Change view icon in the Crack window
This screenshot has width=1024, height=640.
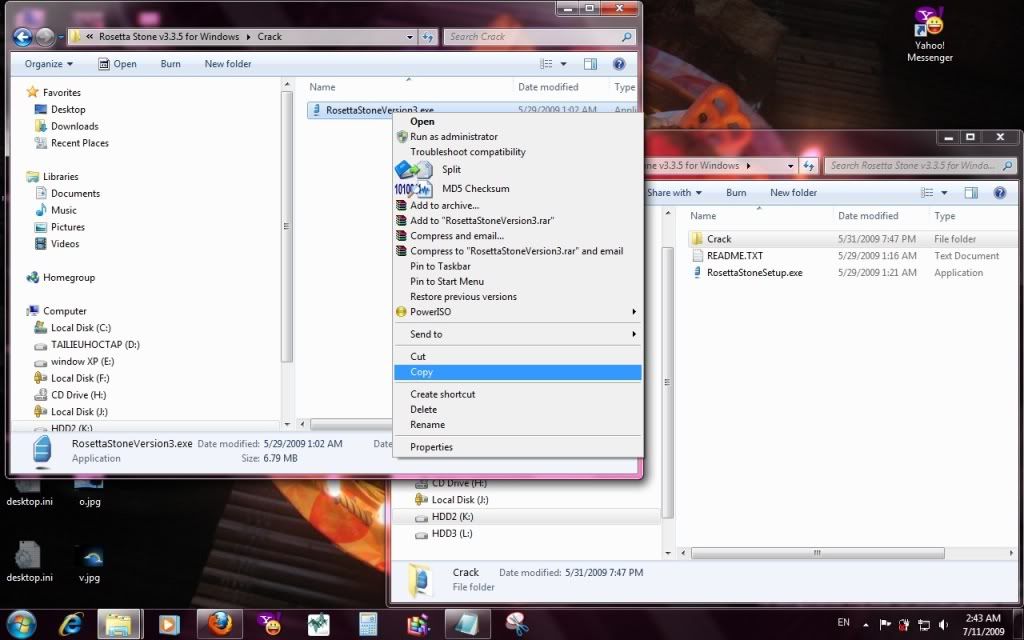pos(546,63)
